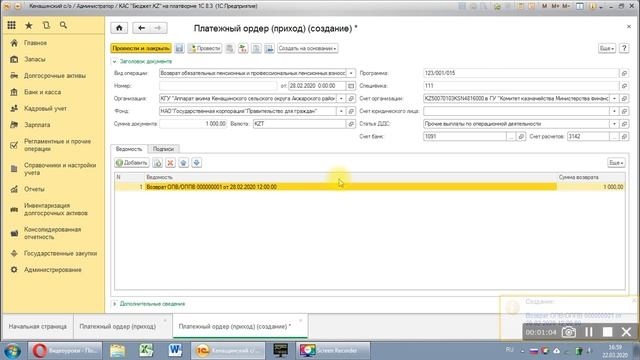Move the row down with the down arrow icon
Image resolution: width=640 pixels, height=360 pixels.
pos(196,163)
